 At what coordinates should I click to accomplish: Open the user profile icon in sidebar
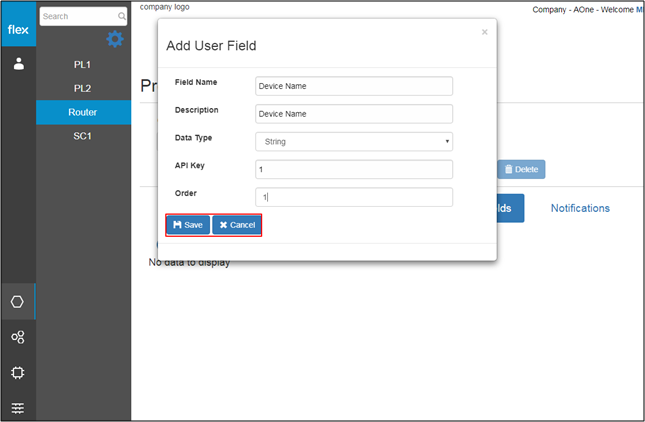coord(19,64)
